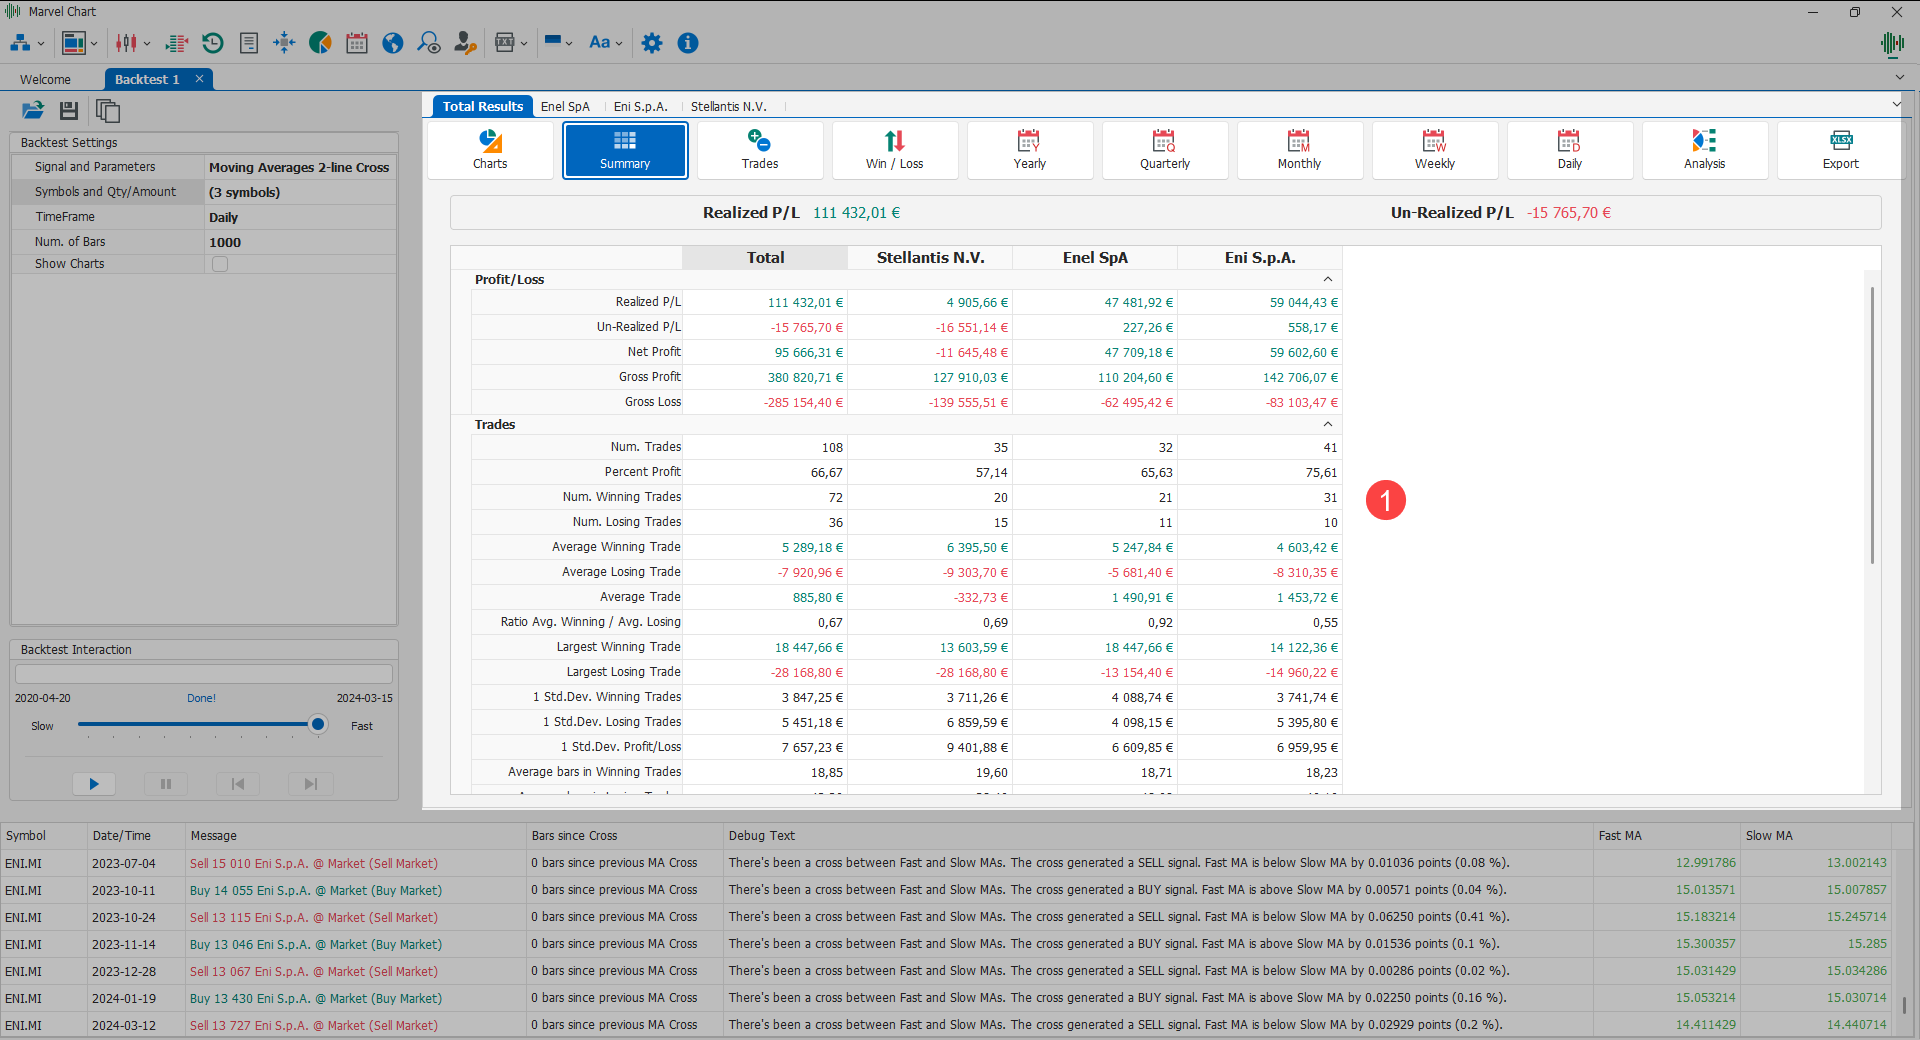Sort log by the Date/Time column header
The image size is (1920, 1040).
coord(136,836)
